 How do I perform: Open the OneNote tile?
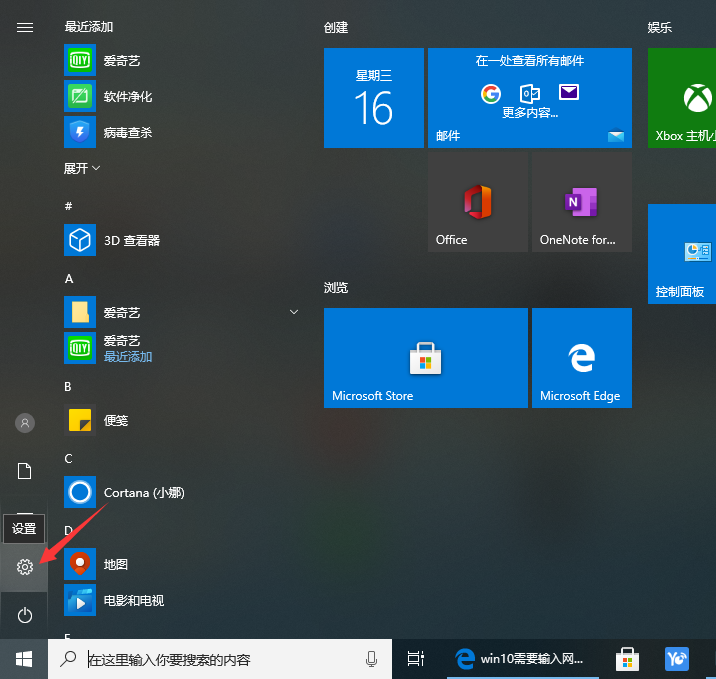[581, 202]
